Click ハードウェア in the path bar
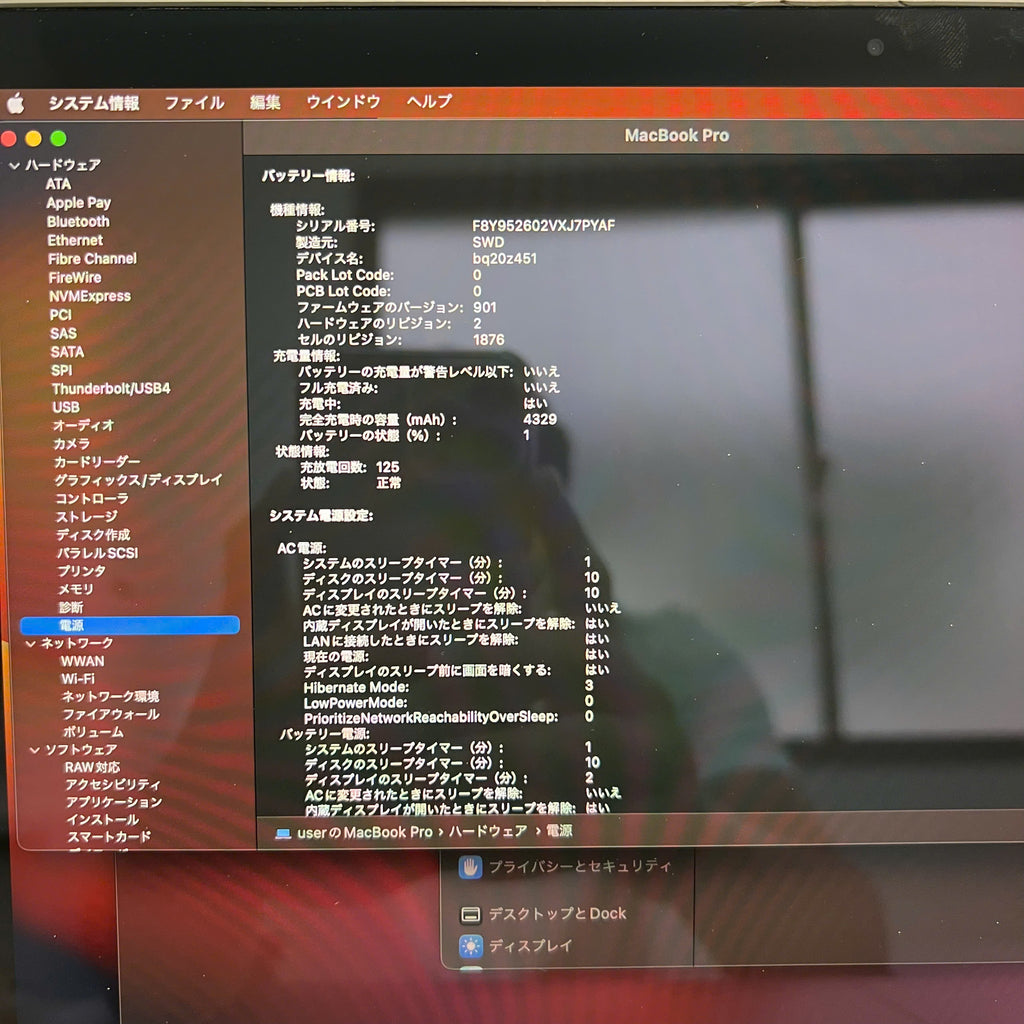 pyautogui.click(x=488, y=831)
